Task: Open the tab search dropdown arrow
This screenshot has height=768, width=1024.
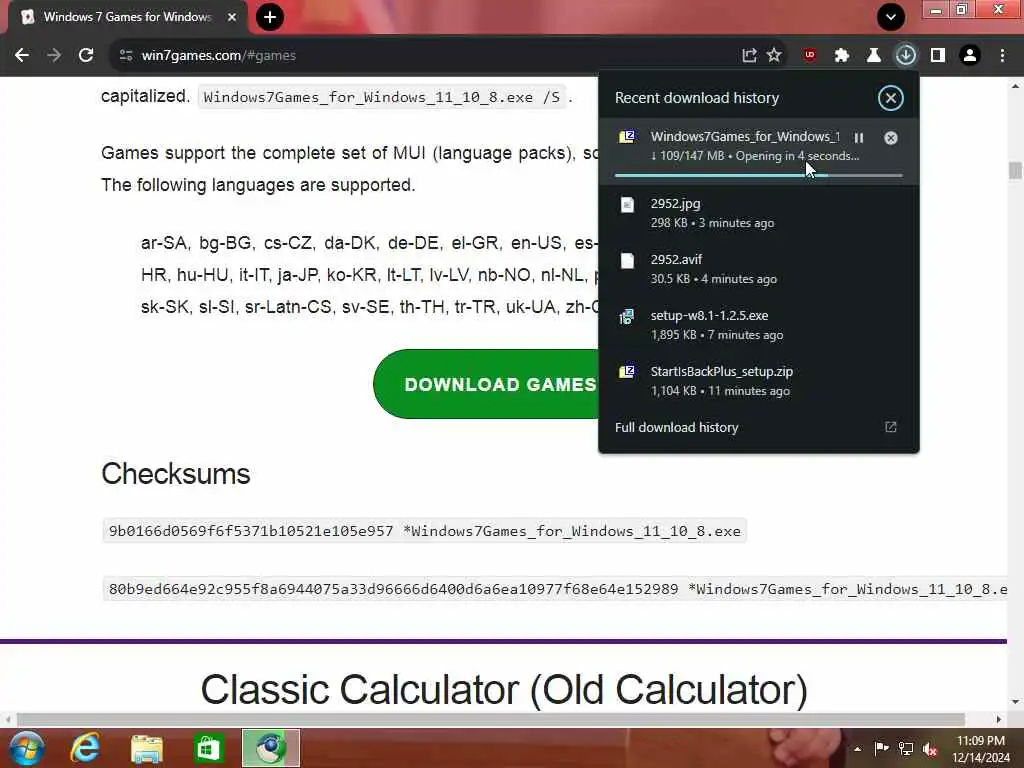Action: [x=891, y=17]
